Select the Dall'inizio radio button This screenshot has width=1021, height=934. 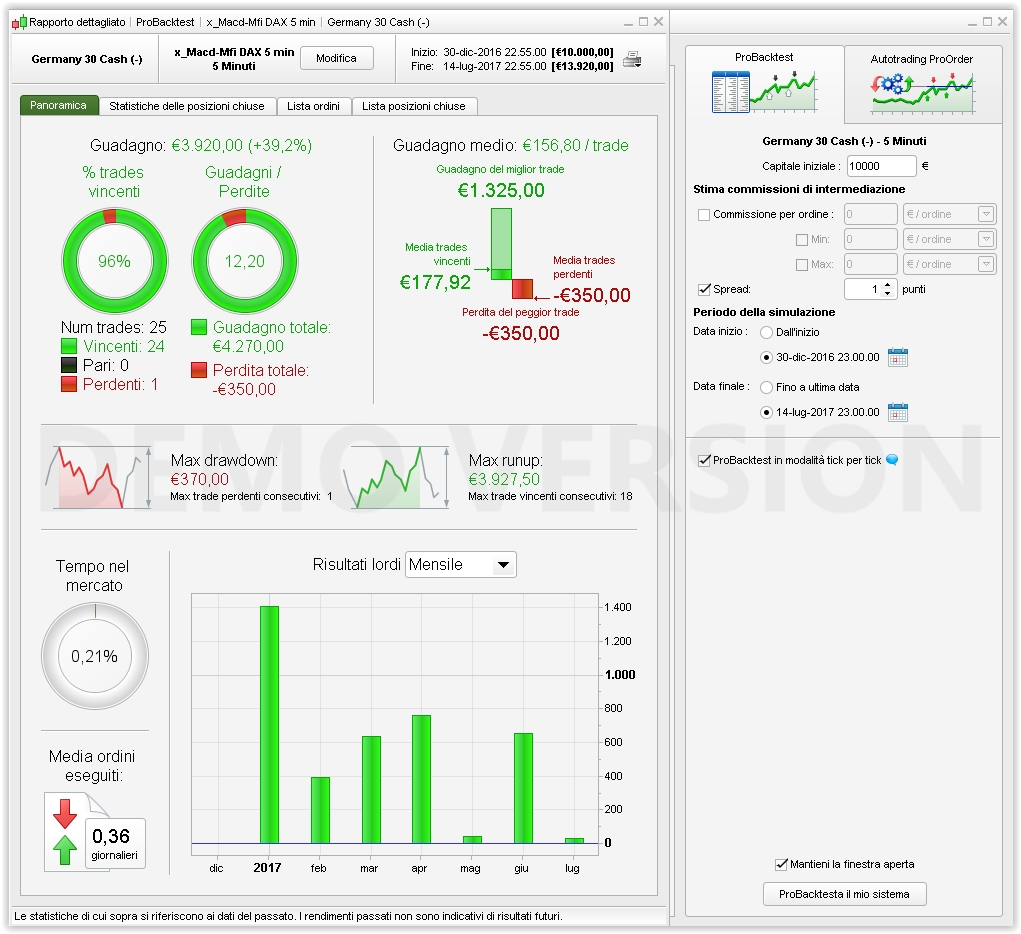pyautogui.click(x=766, y=332)
